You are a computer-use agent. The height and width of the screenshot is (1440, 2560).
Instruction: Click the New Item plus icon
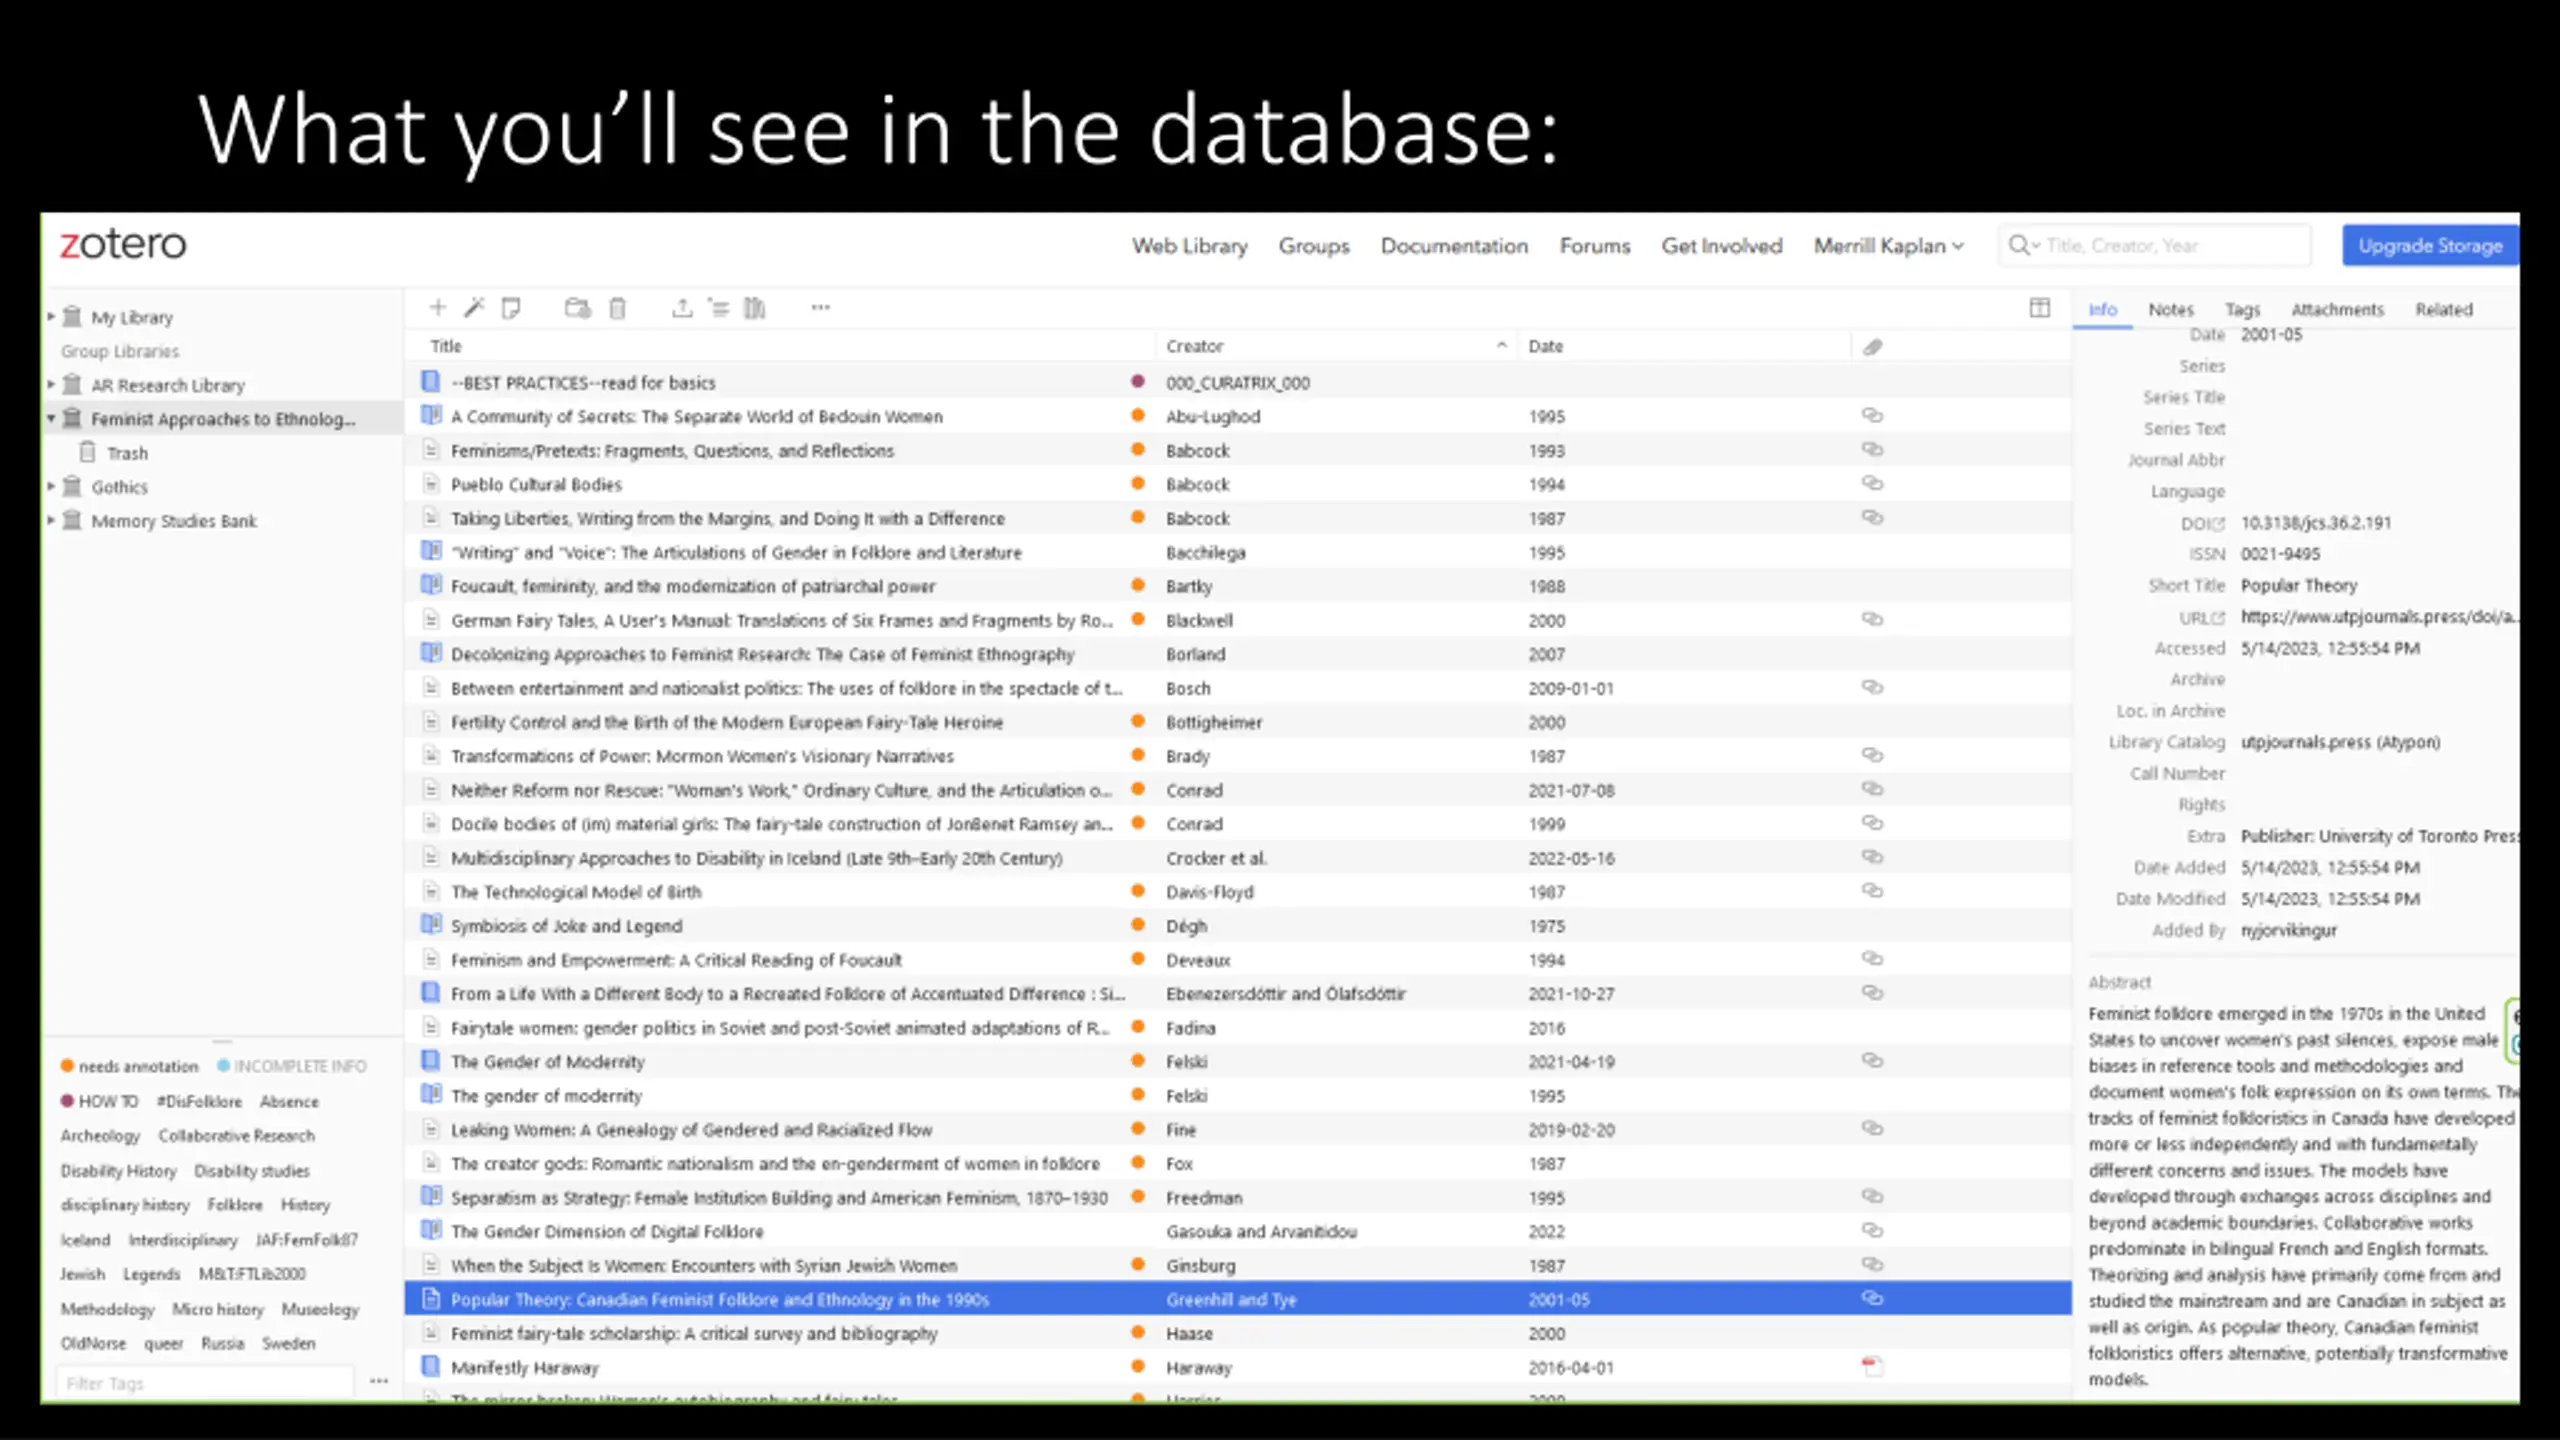point(437,308)
